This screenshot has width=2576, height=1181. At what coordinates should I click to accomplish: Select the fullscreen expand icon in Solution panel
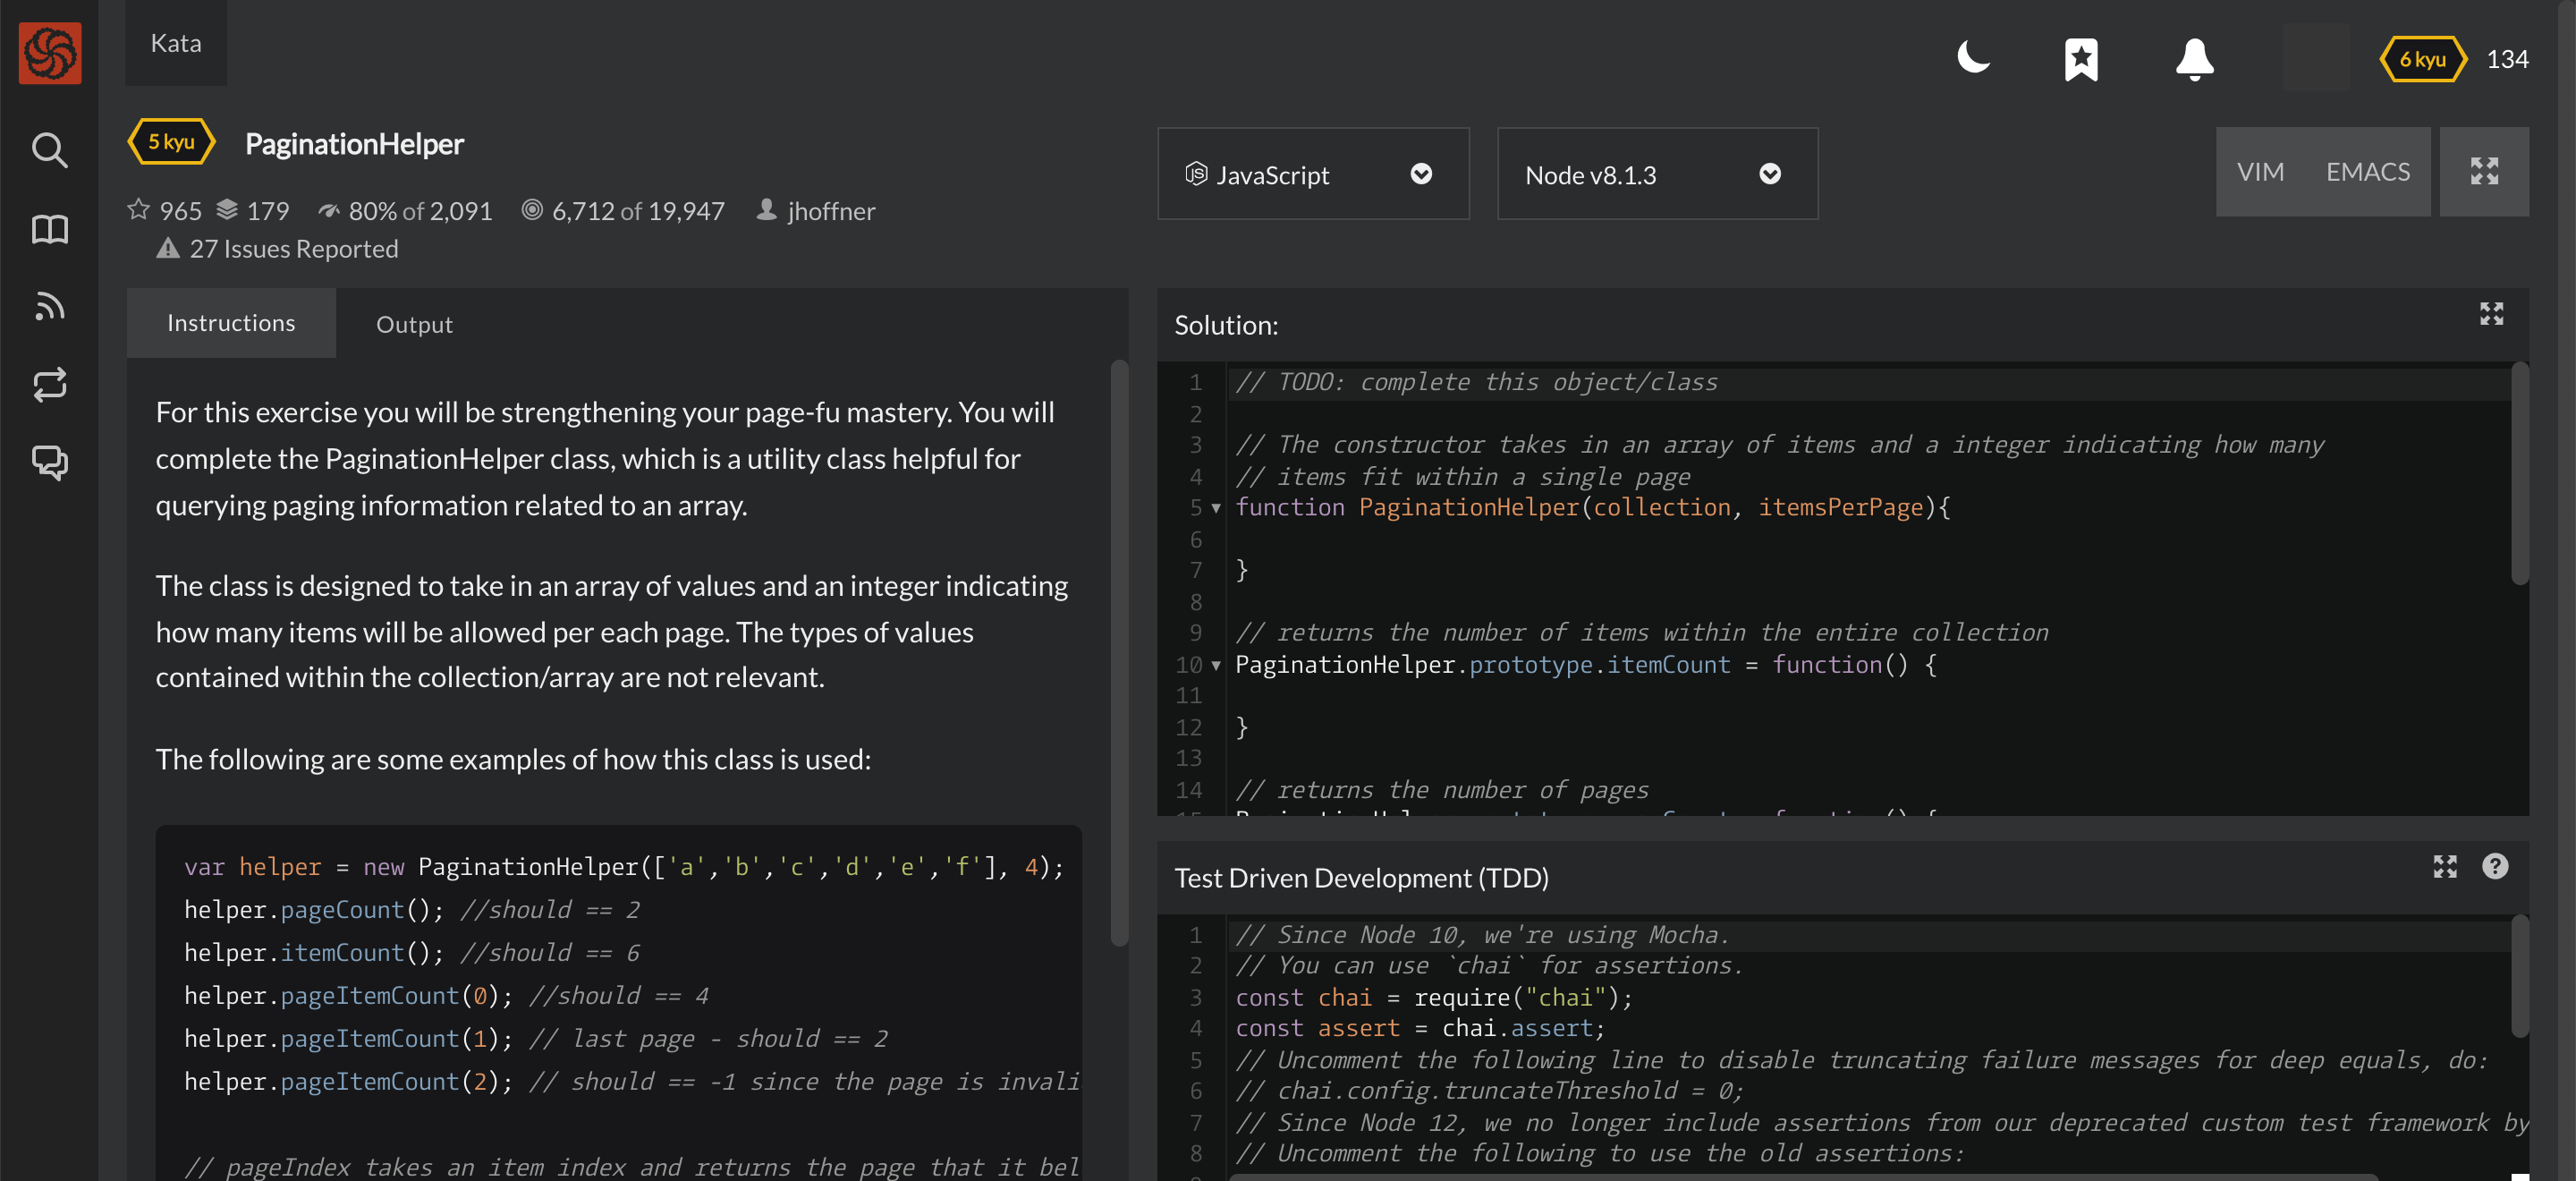click(2492, 314)
